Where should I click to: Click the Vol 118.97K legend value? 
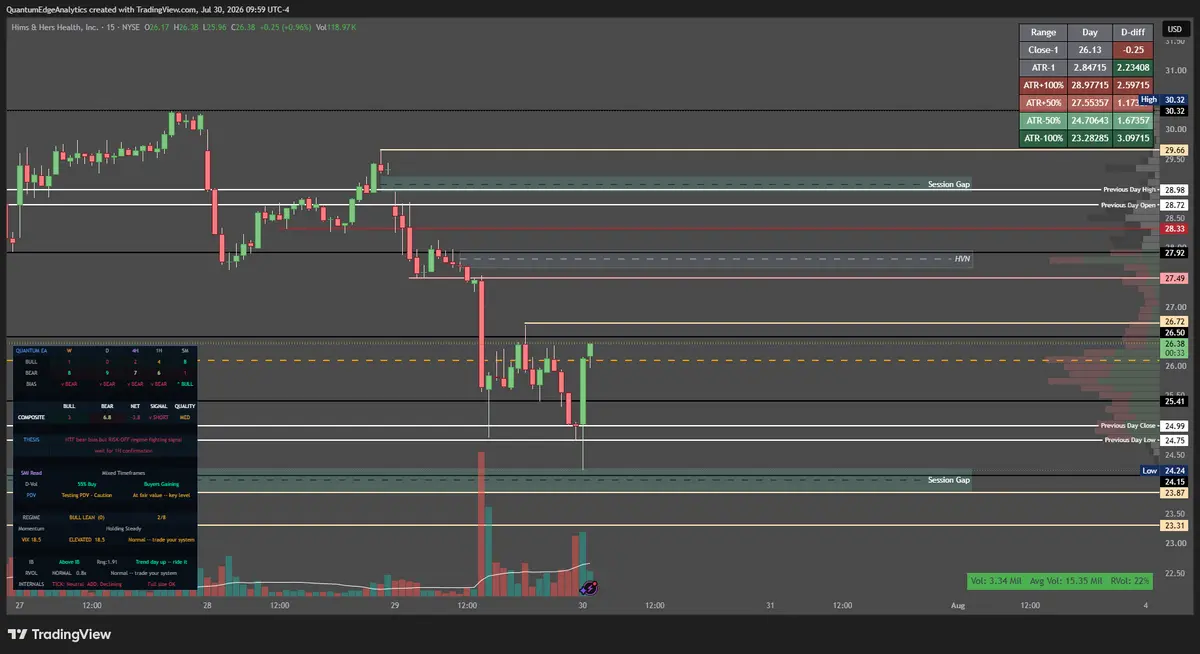coord(336,26)
